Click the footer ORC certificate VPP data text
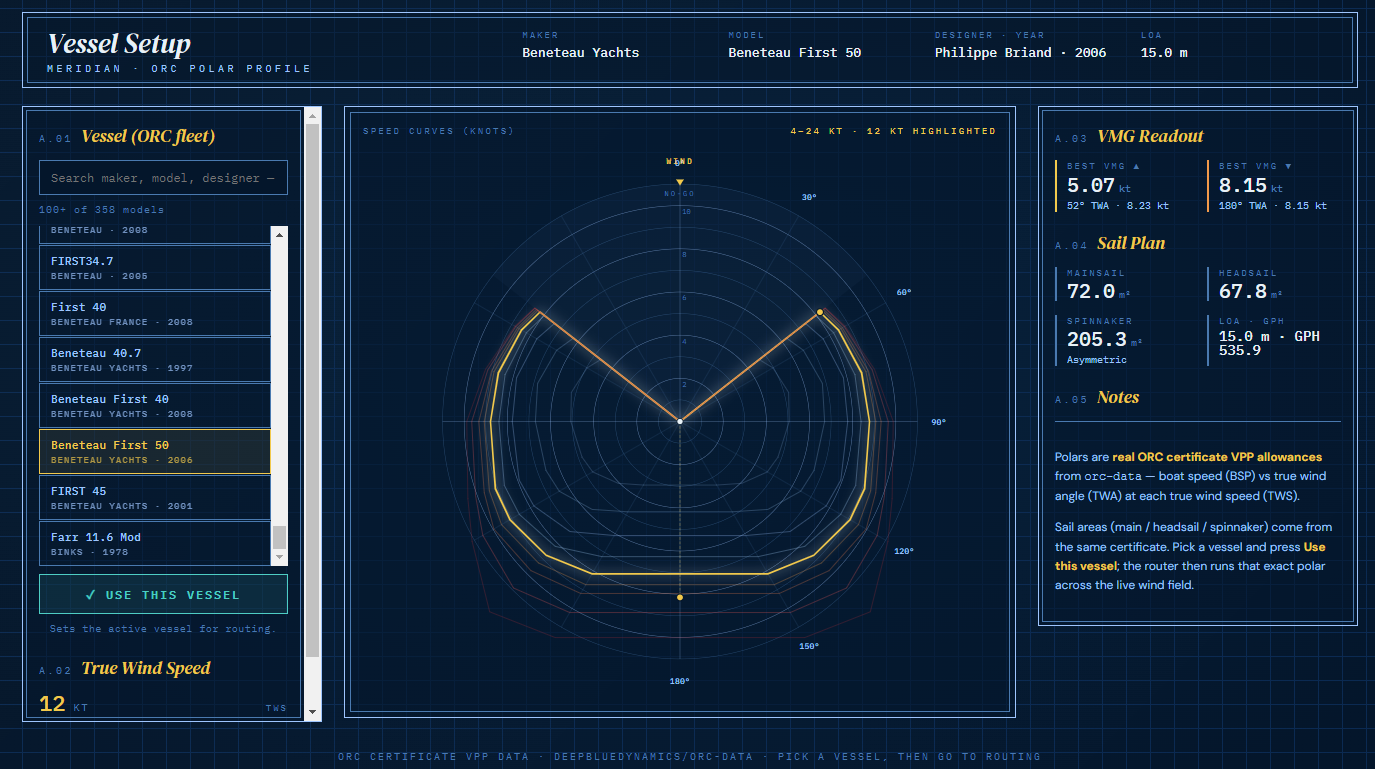Viewport: 1375px width, 769px height. 689,757
